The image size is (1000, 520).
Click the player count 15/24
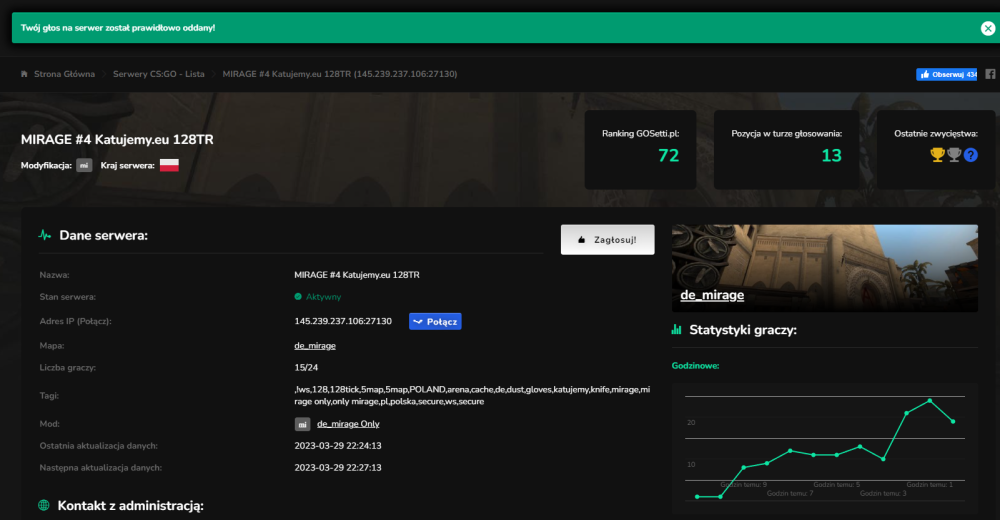[306, 368]
